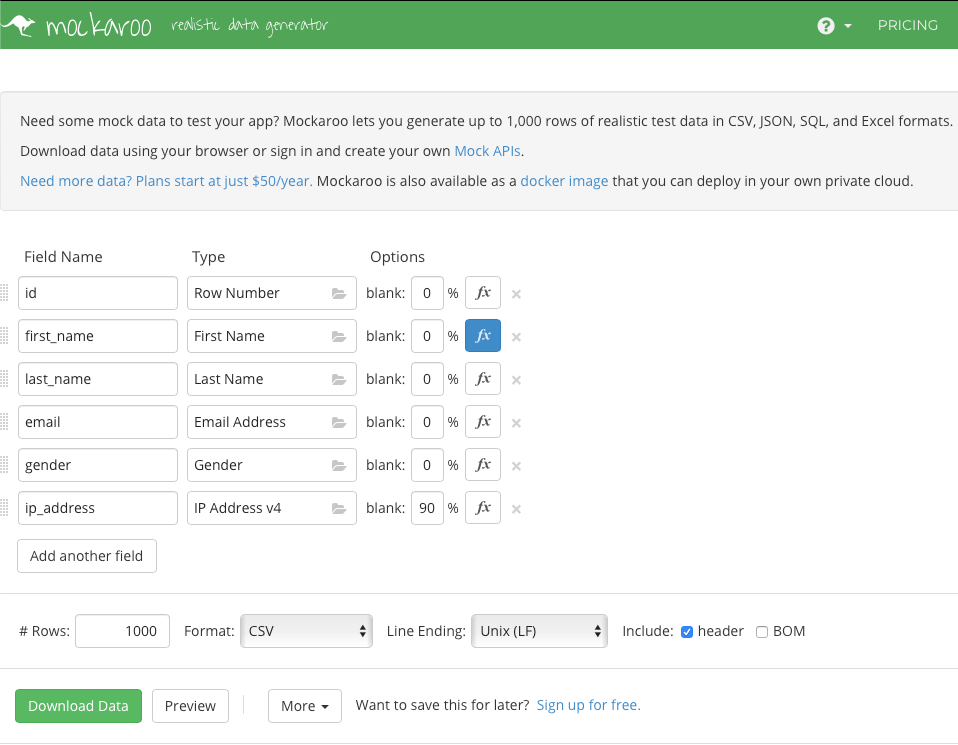The width and height of the screenshot is (958, 745).
Task: Grab the drag handle for id row
Action: tap(4, 293)
